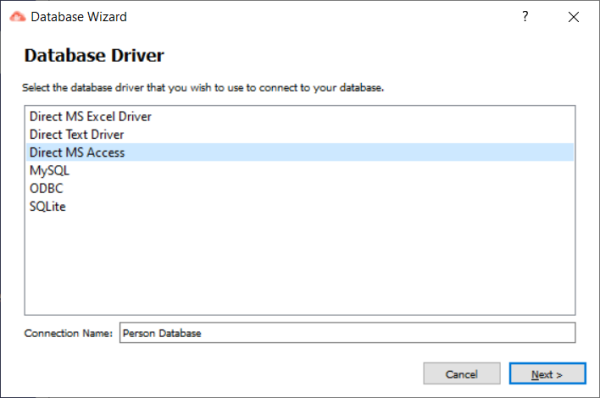
Task: Open help with the question mark button
Action: 525,16
